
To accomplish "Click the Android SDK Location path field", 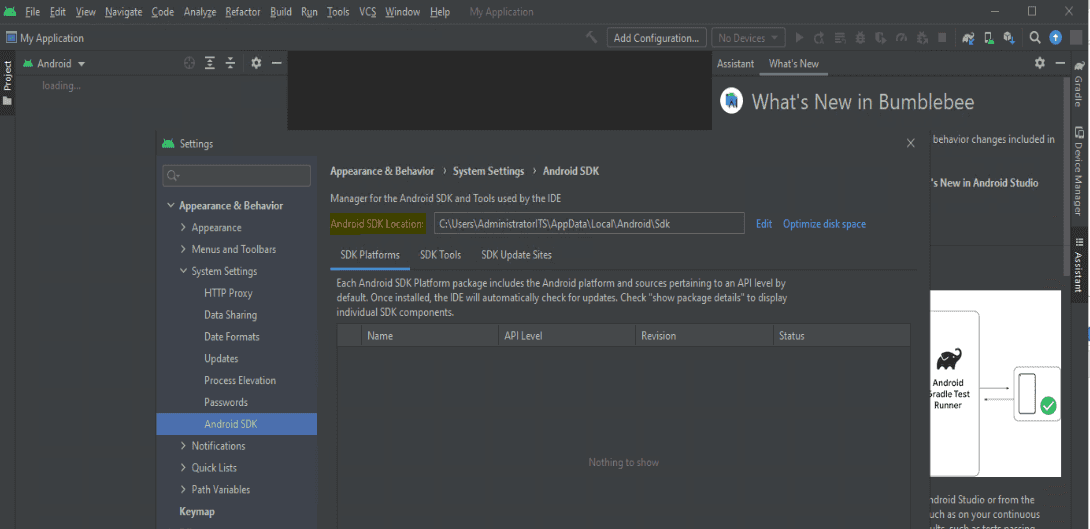I will pyautogui.click(x=589, y=224).
